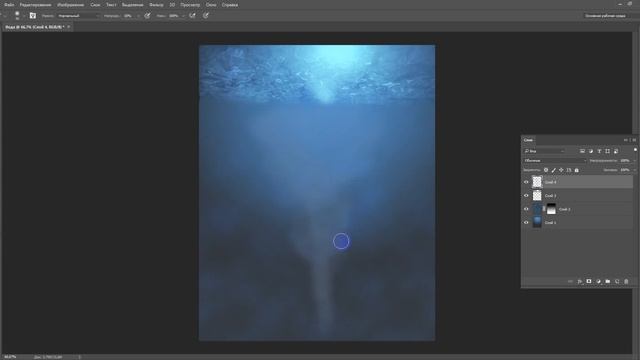
Task: Hide Слой 2 with eye icon
Action: 526,209
